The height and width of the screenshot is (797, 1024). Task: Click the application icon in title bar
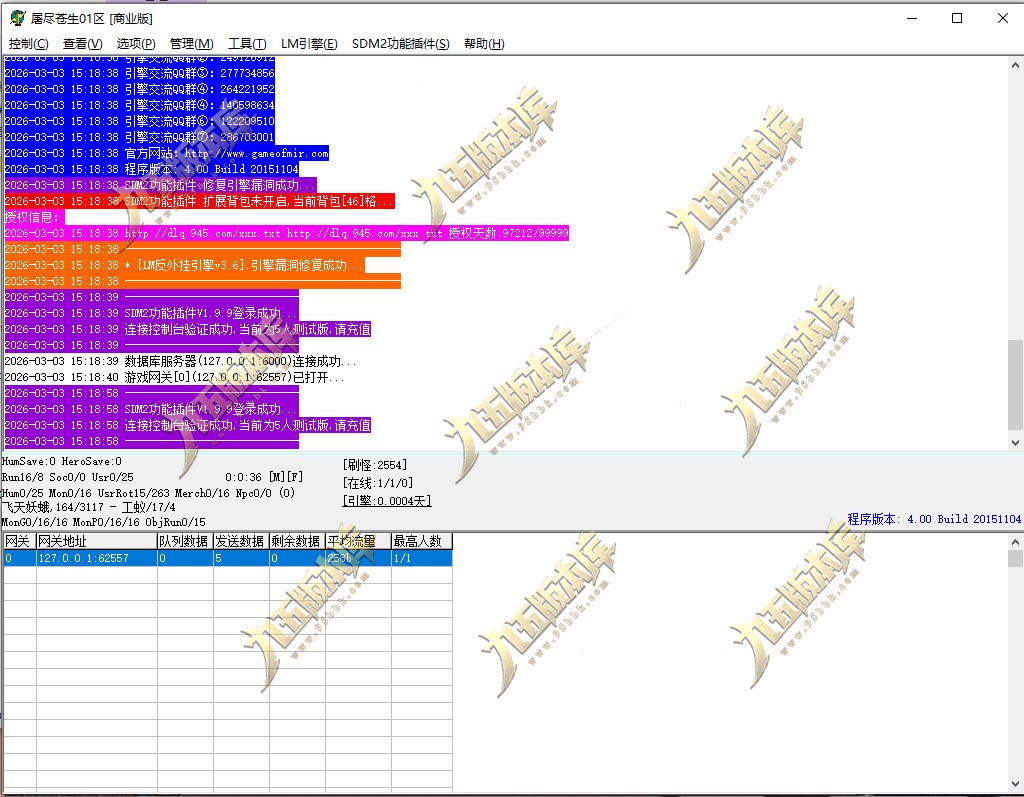point(18,18)
